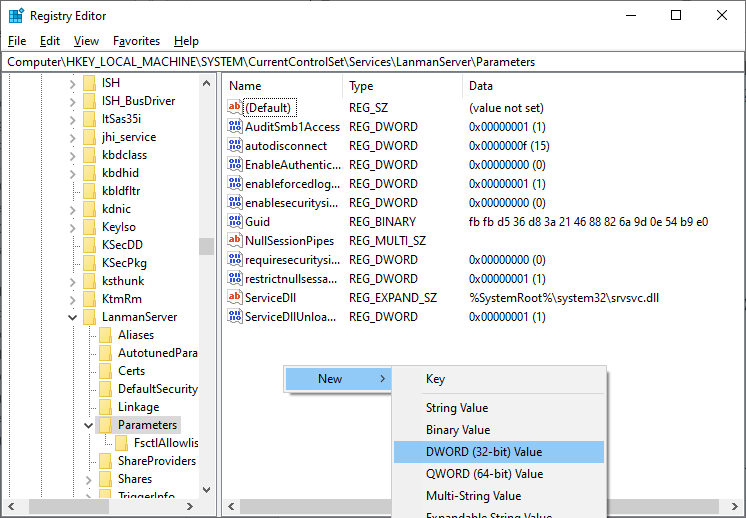Select QWORD (64-bit) Value option
This screenshot has width=746, height=518.
click(x=485, y=474)
